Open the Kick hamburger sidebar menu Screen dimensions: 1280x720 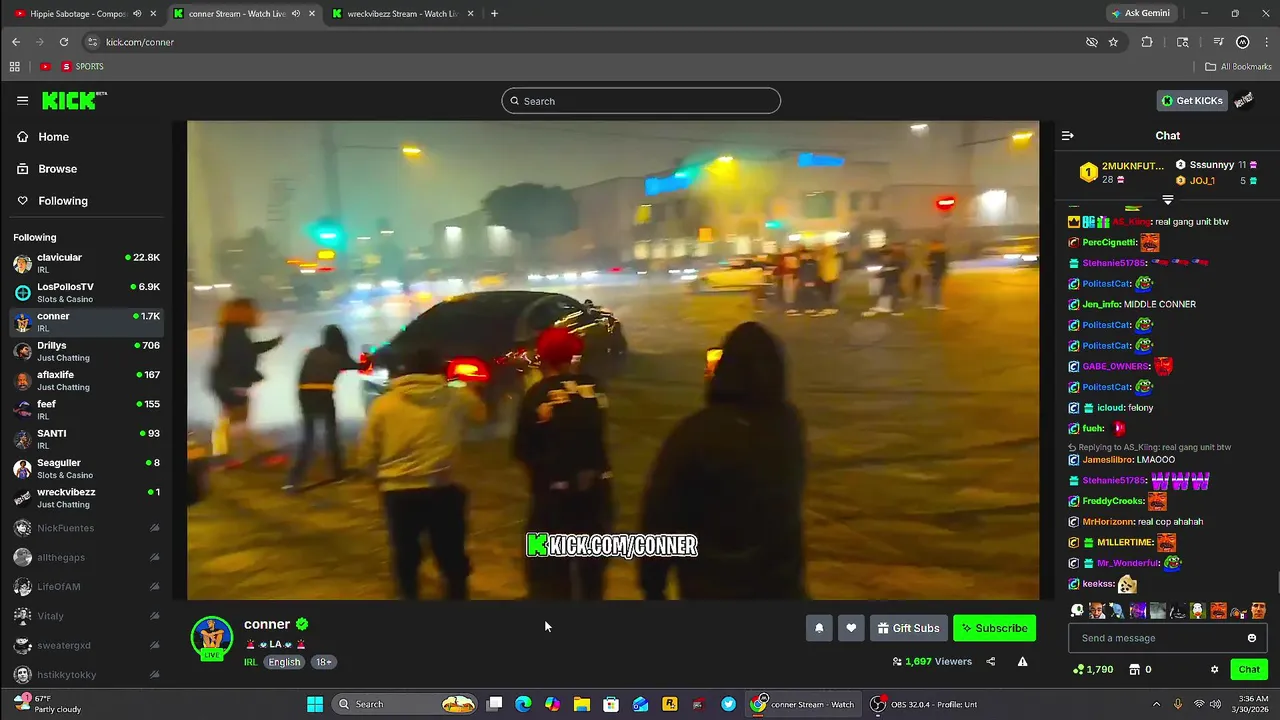22,100
